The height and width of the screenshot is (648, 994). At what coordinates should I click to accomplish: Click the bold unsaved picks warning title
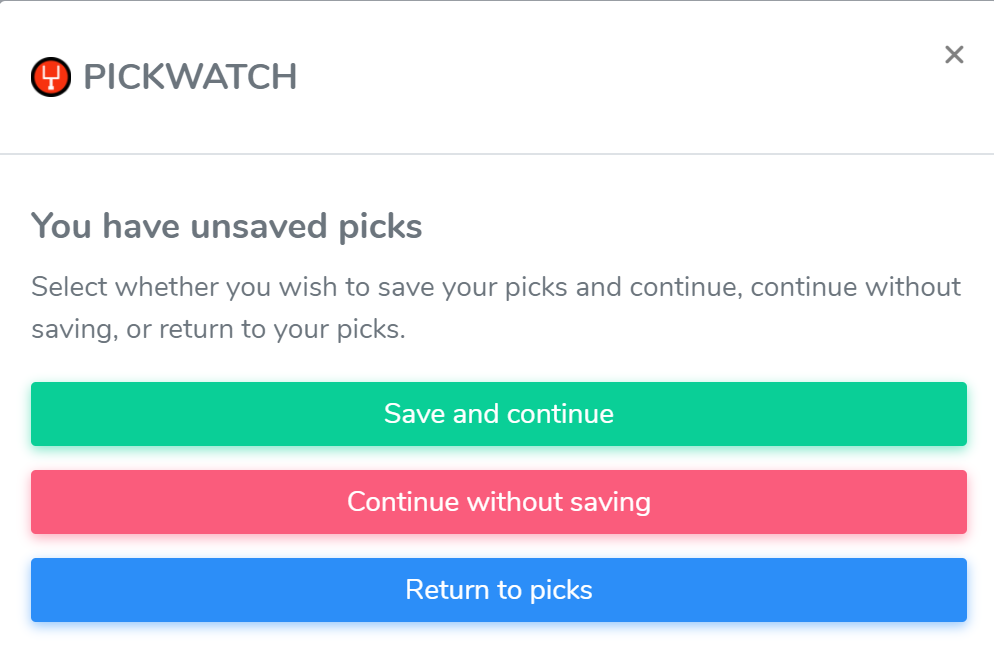coord(227,227)
